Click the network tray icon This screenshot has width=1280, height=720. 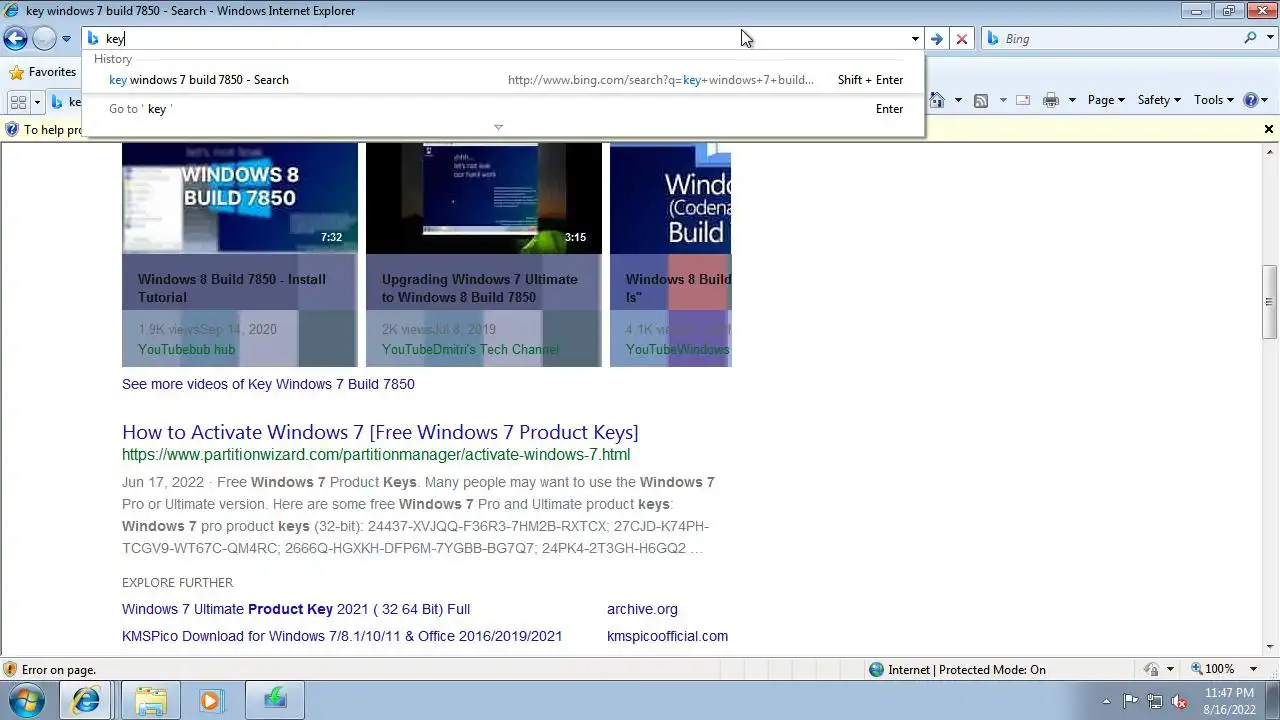(1155, 701)
